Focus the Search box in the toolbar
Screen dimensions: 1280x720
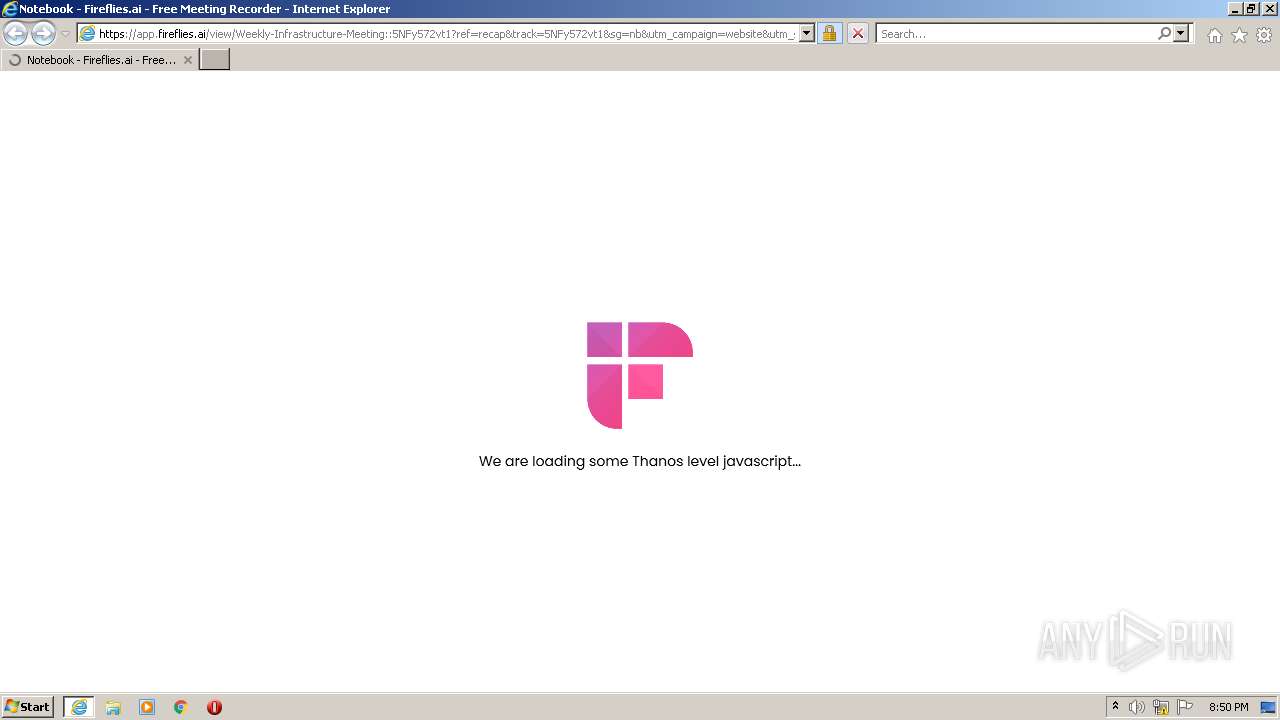pos(1016,34)
